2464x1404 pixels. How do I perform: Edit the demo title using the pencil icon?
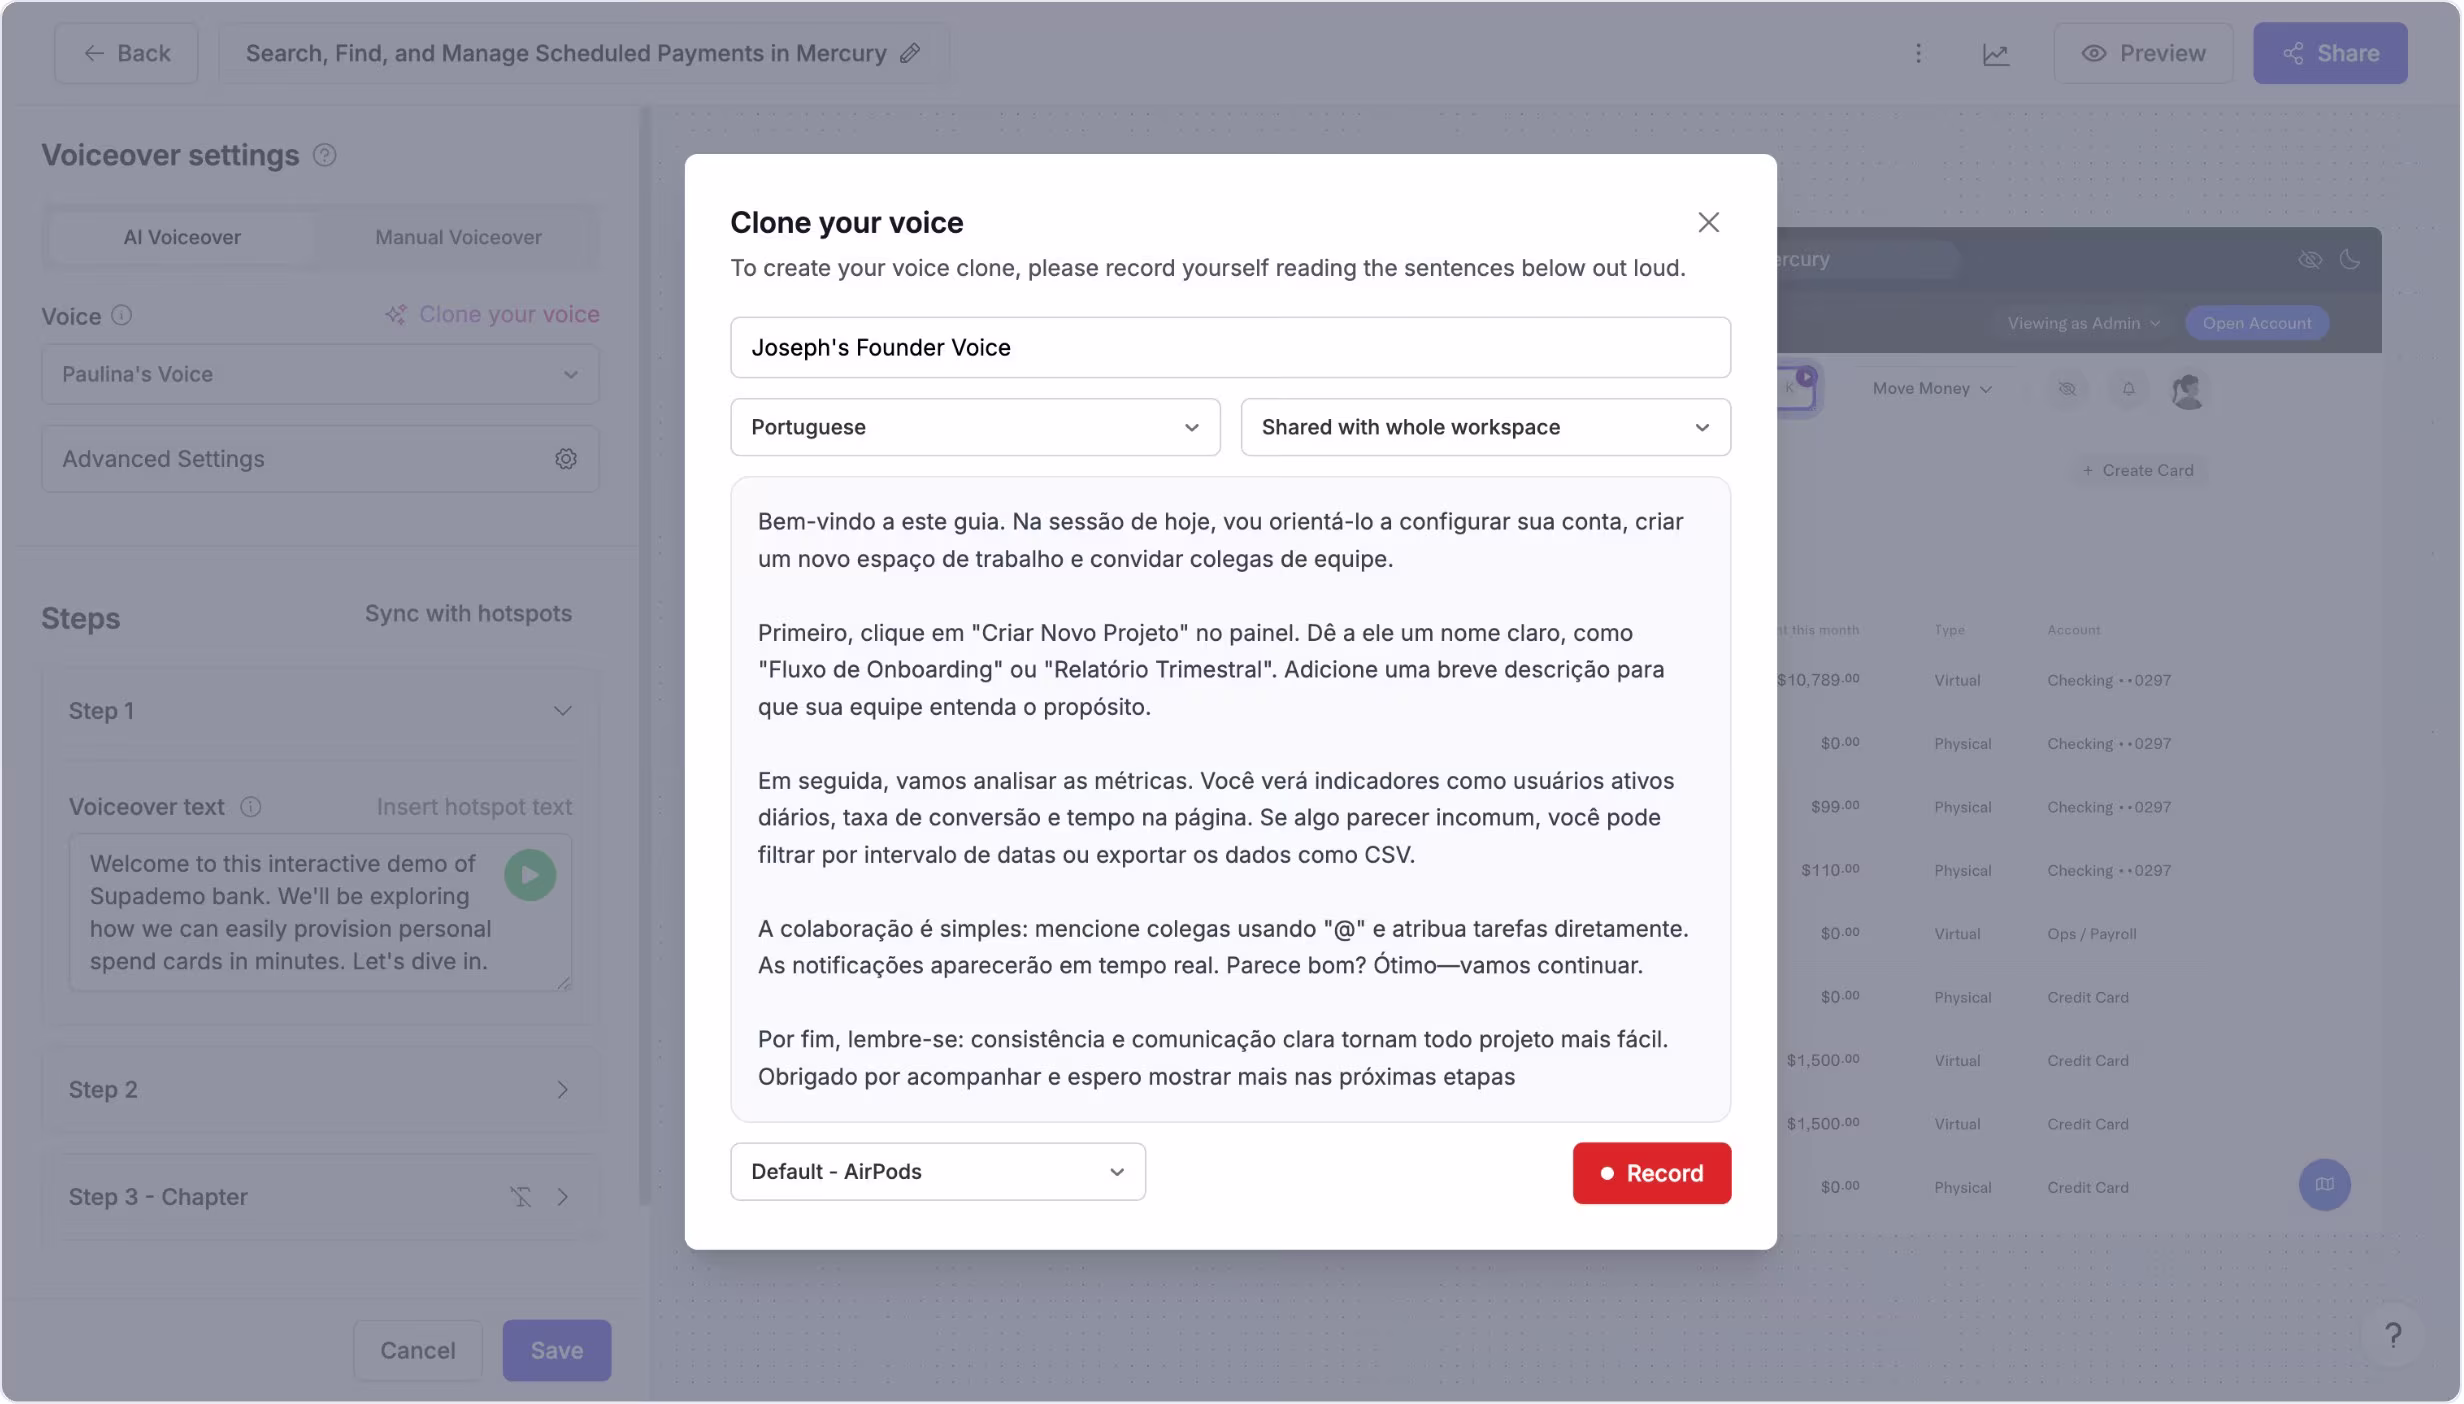click(x=909, y=53)
